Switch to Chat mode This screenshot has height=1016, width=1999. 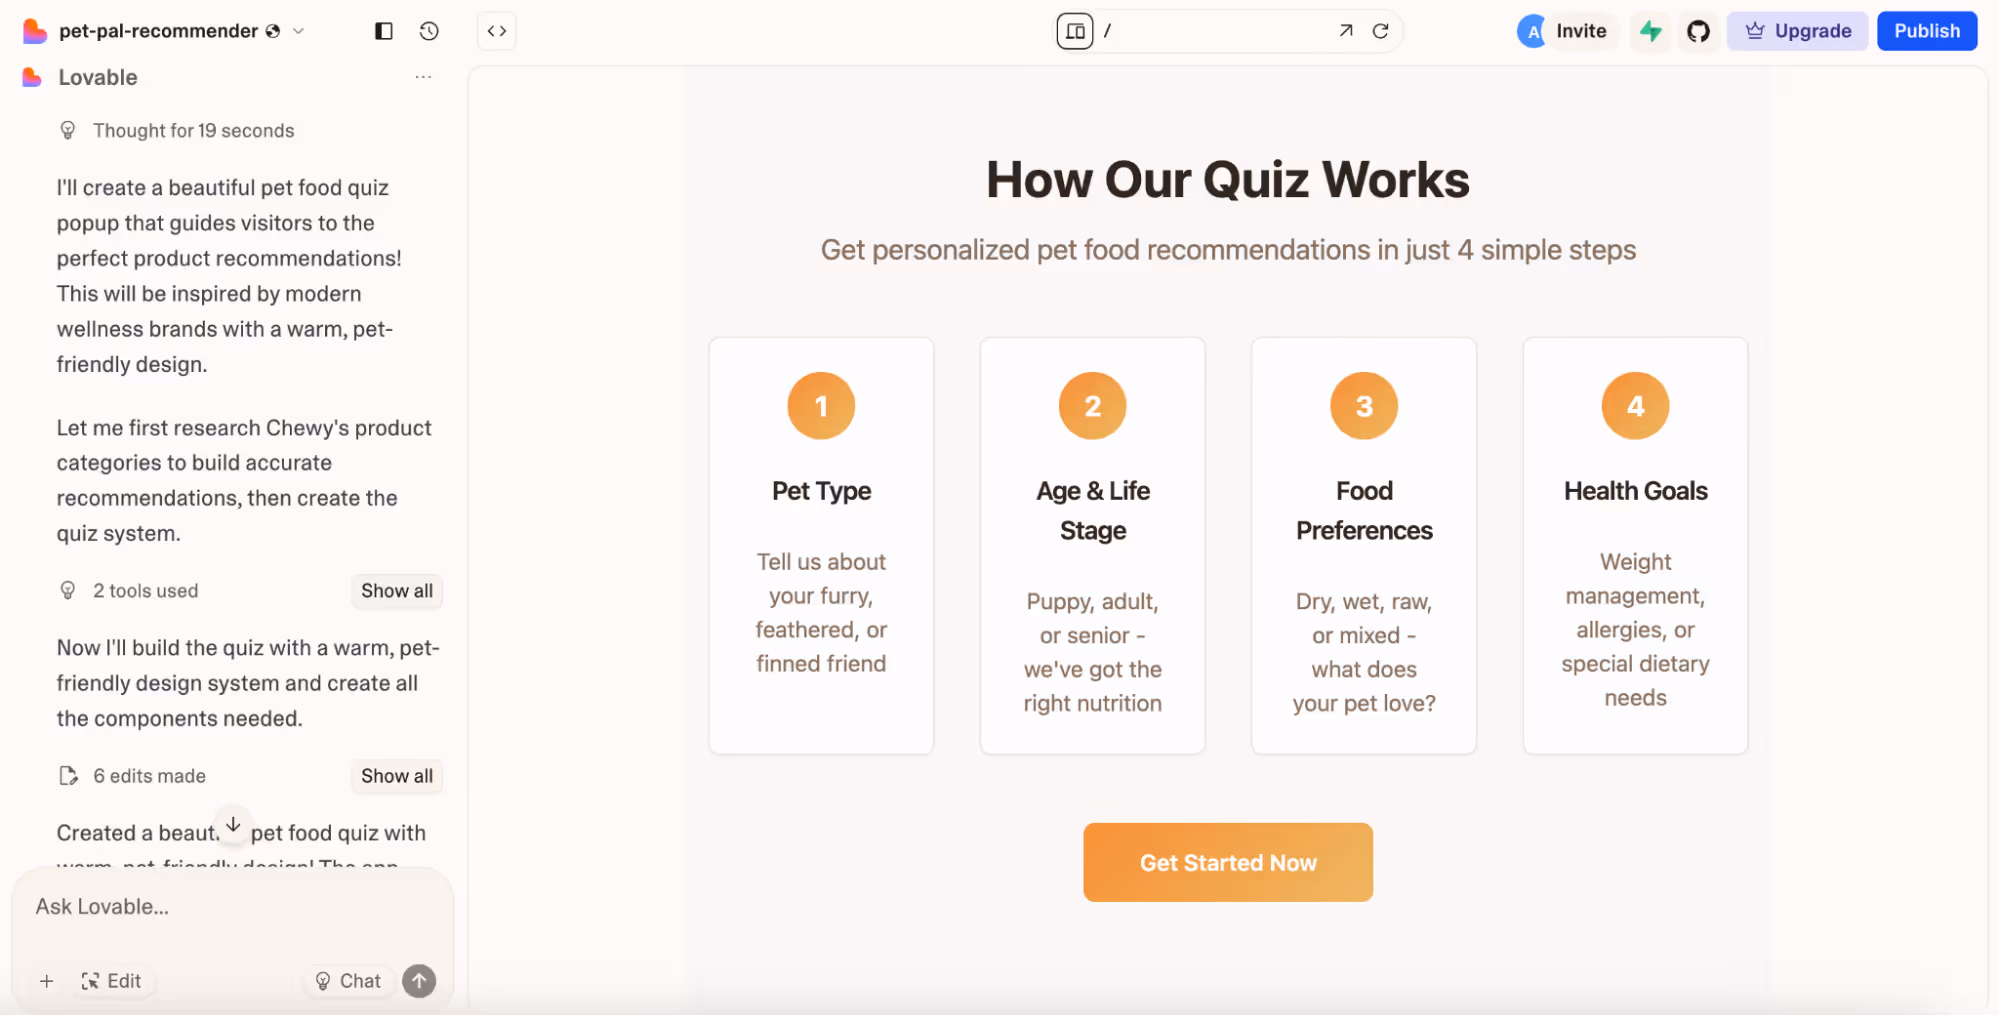[347, 981]
